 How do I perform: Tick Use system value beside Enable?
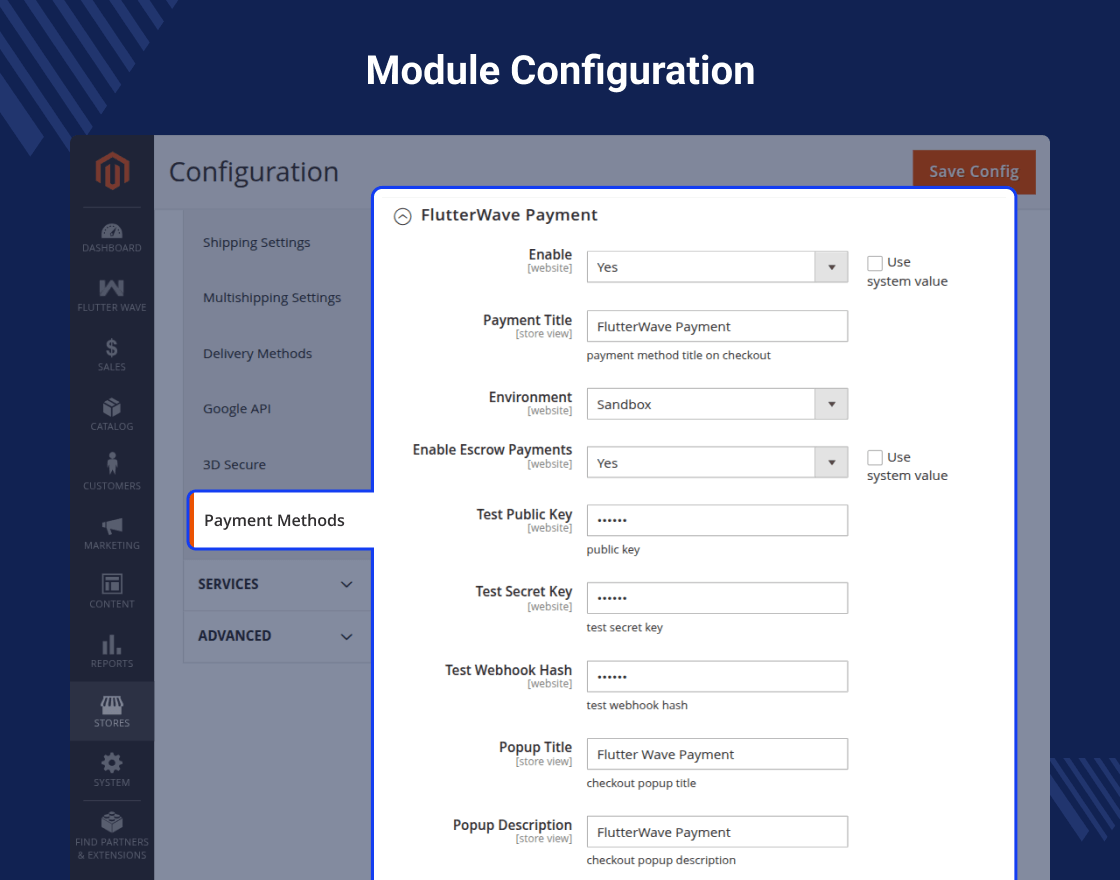pyautogui.click(x=874, y=263)
